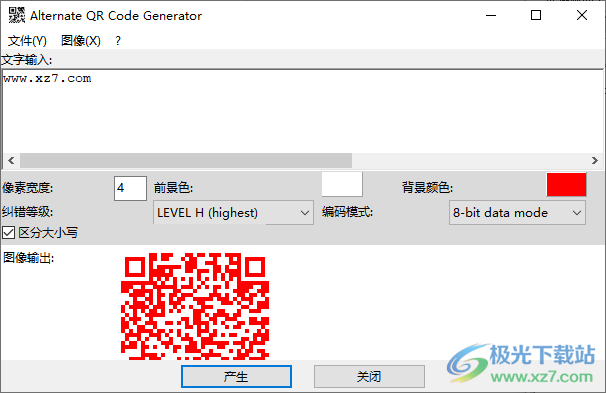The height and width of the screenshot is (393, 606).
Task: Click the 产生 generate button
Action: (236, 376)
